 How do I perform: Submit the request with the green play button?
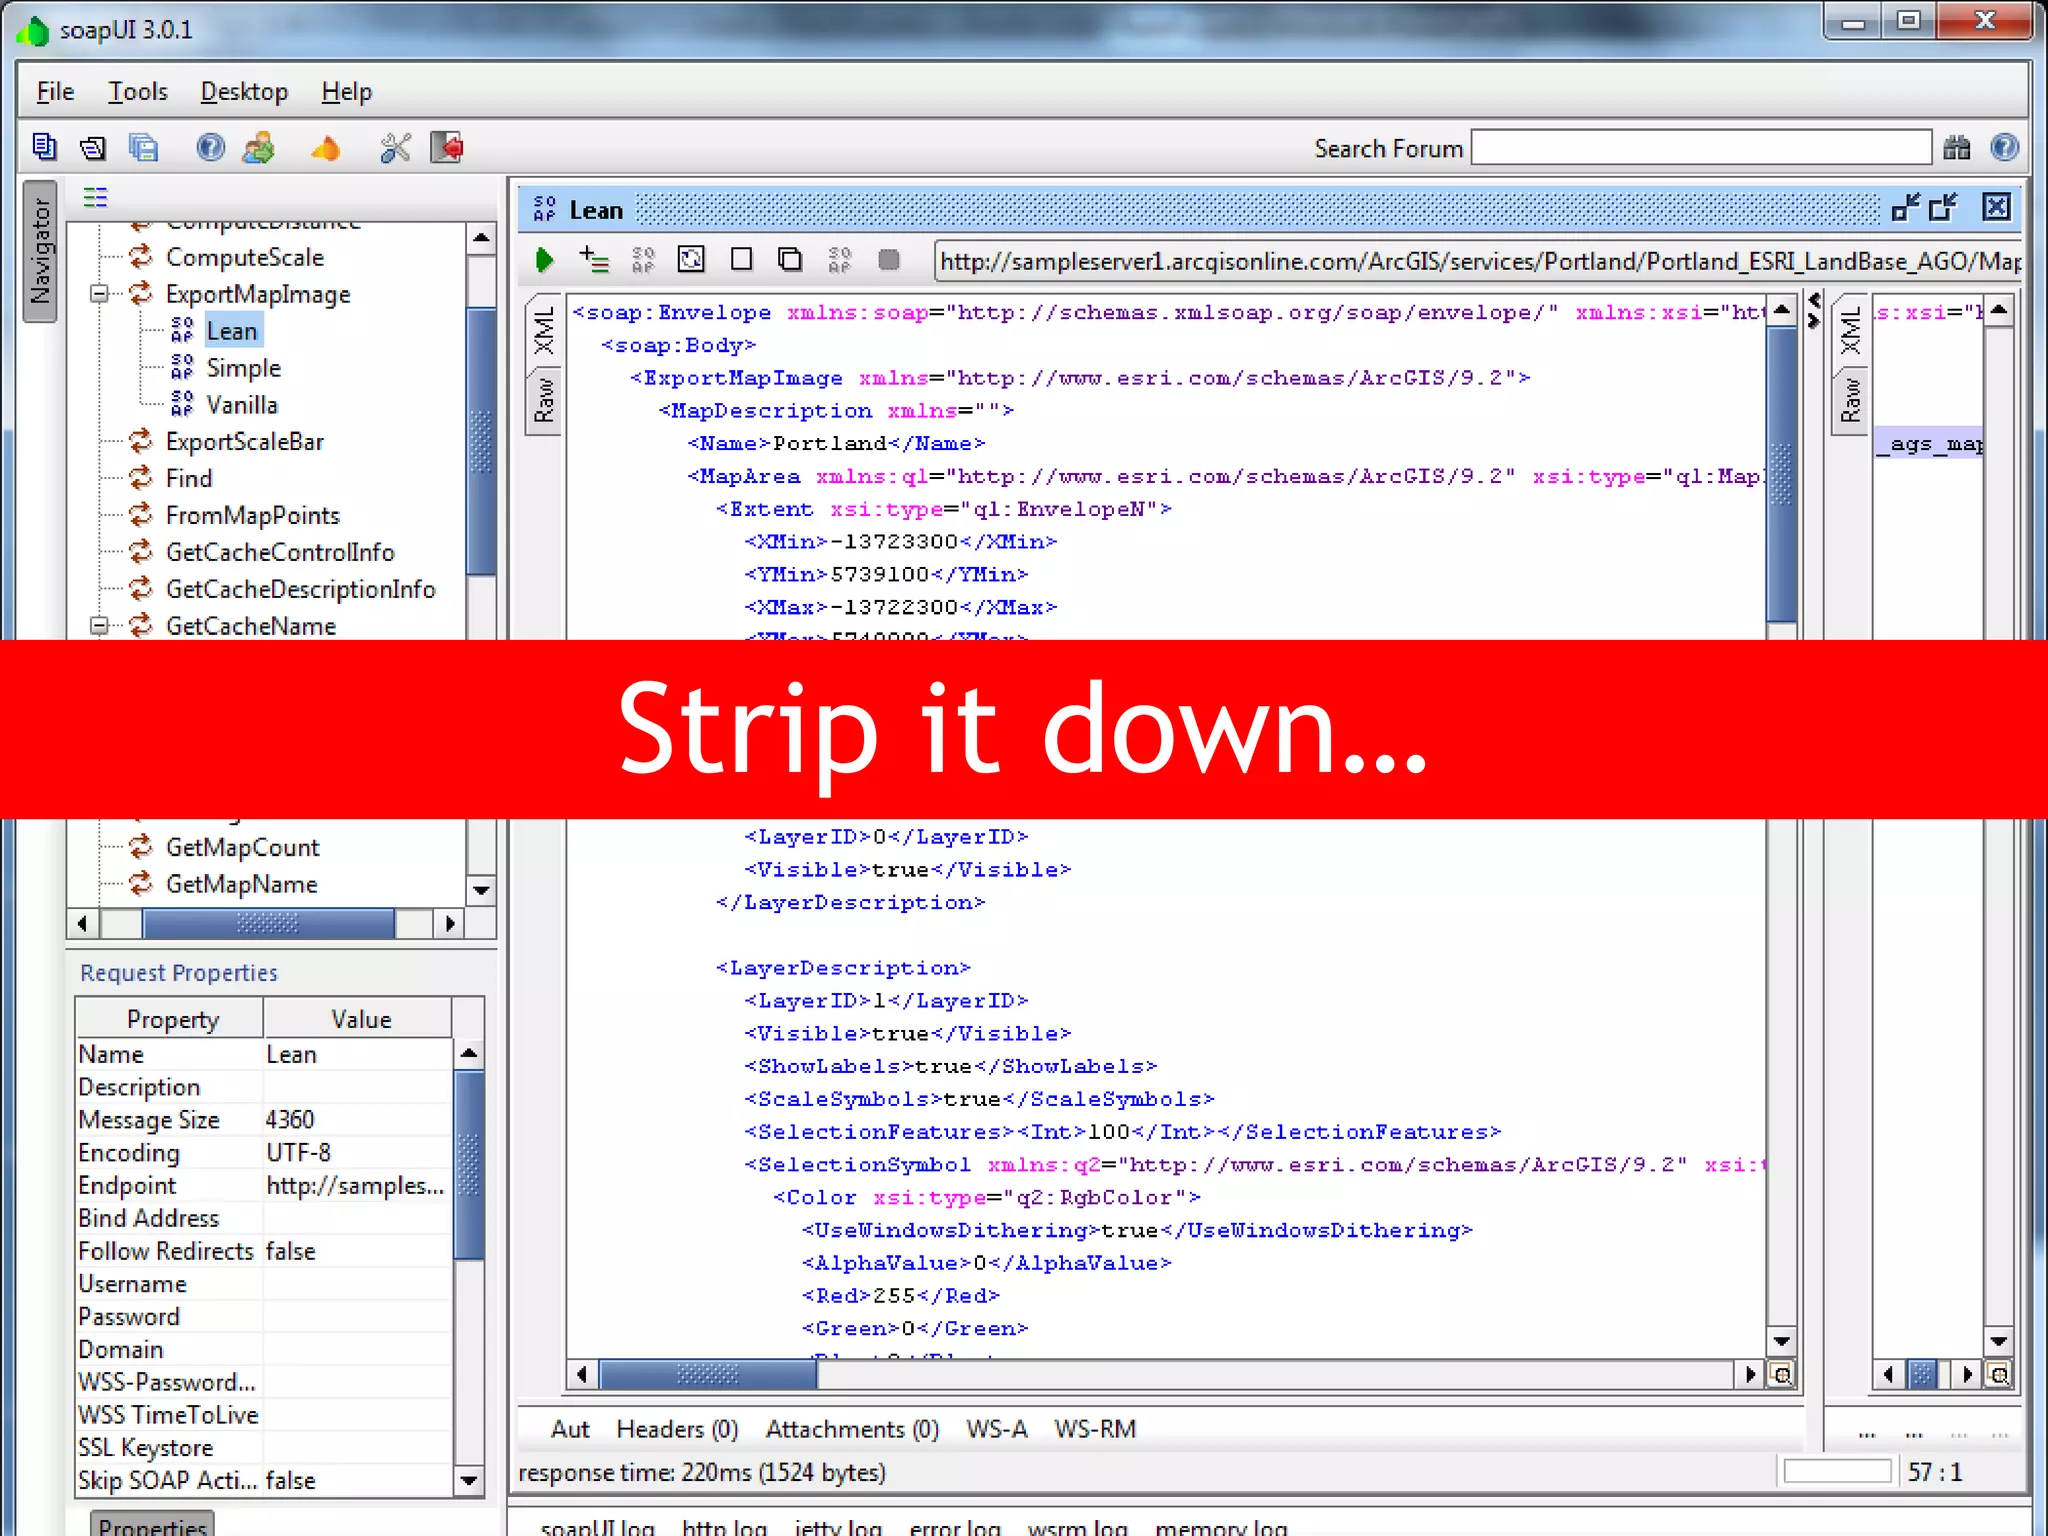544,260
